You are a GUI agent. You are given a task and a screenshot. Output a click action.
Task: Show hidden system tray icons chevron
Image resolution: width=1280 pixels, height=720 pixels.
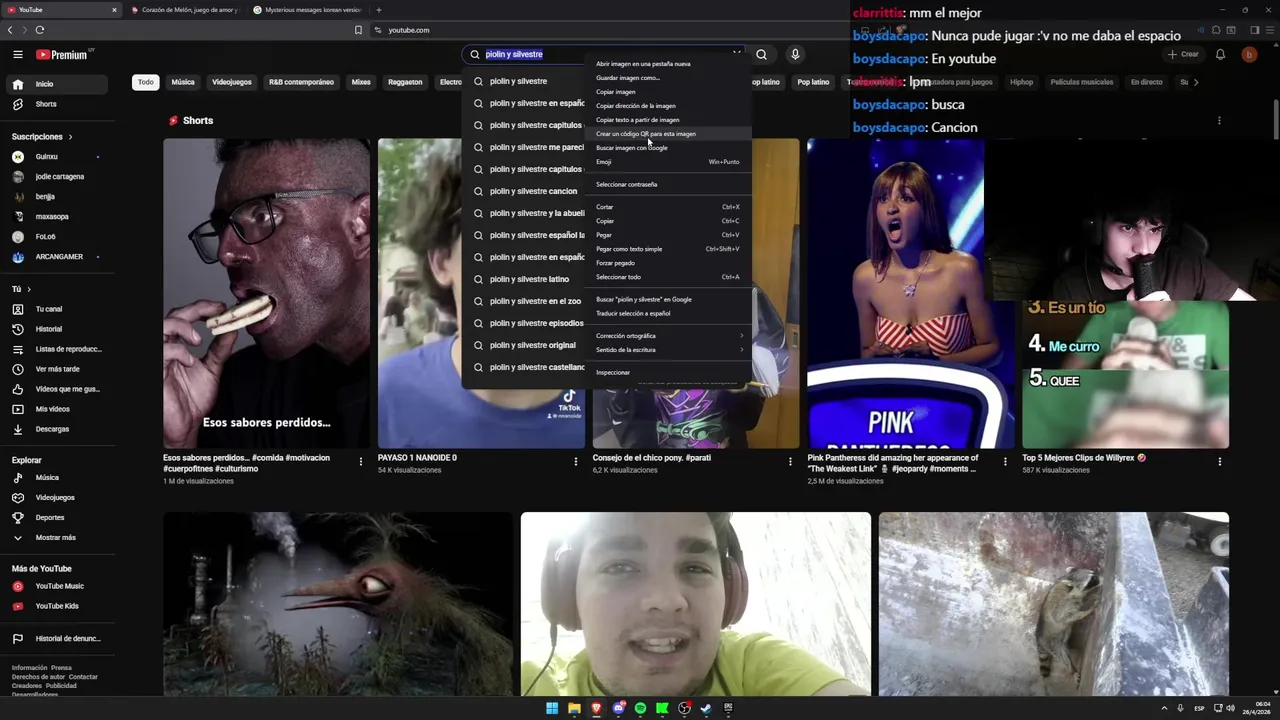[x=1164, y=708]
